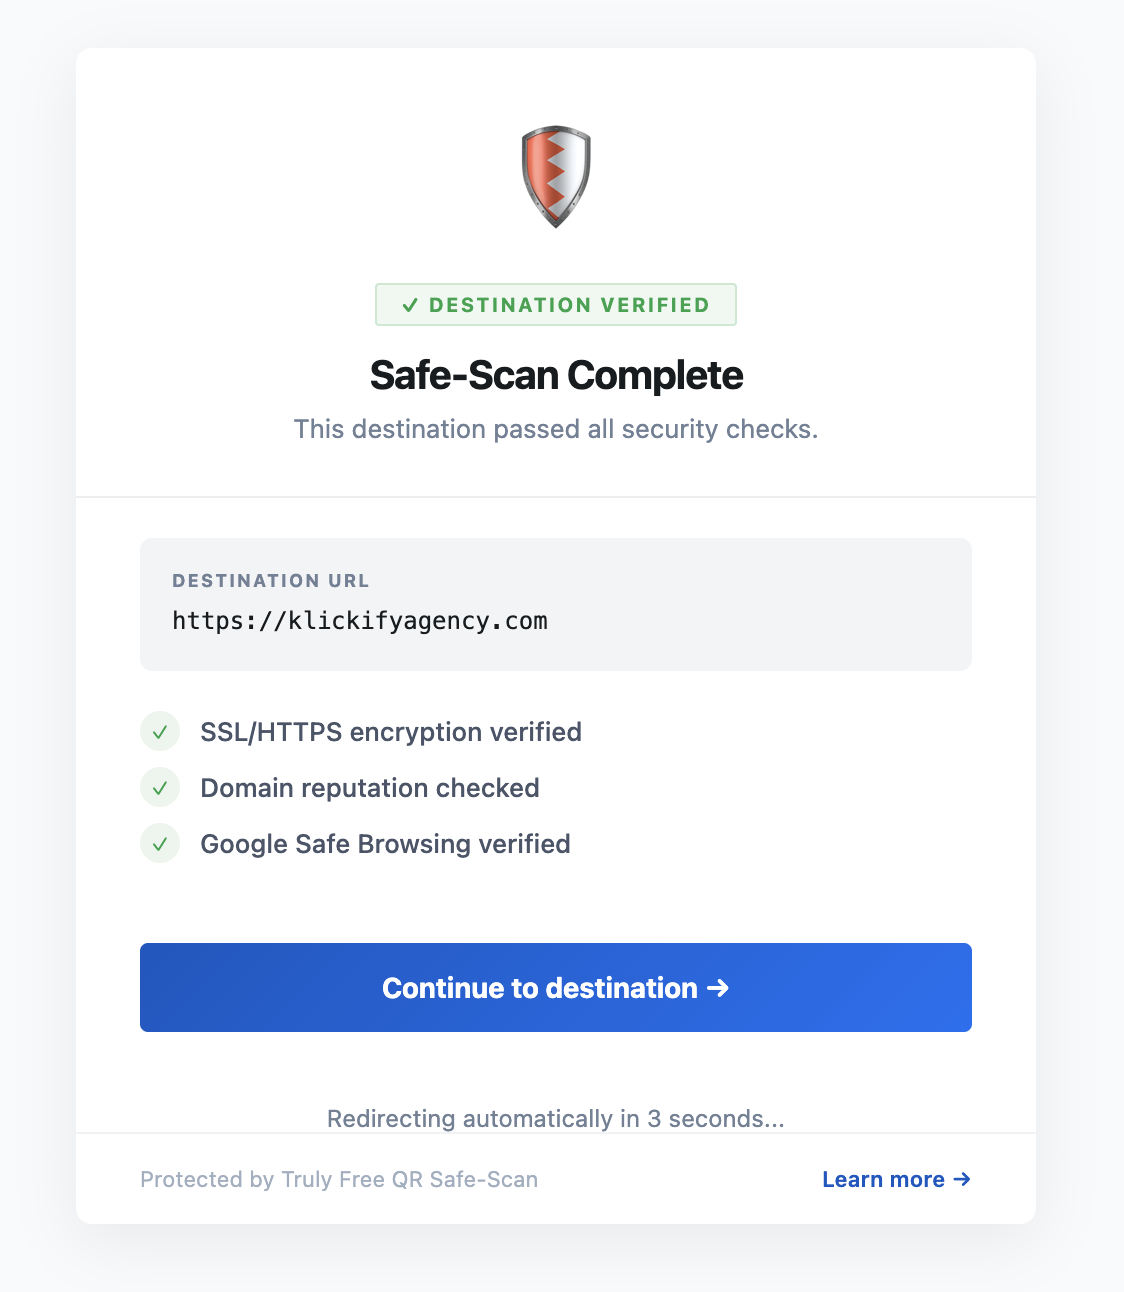Click the Safe-Scan Complete heading
The image size is (1124, 1292).
[556, 376]
